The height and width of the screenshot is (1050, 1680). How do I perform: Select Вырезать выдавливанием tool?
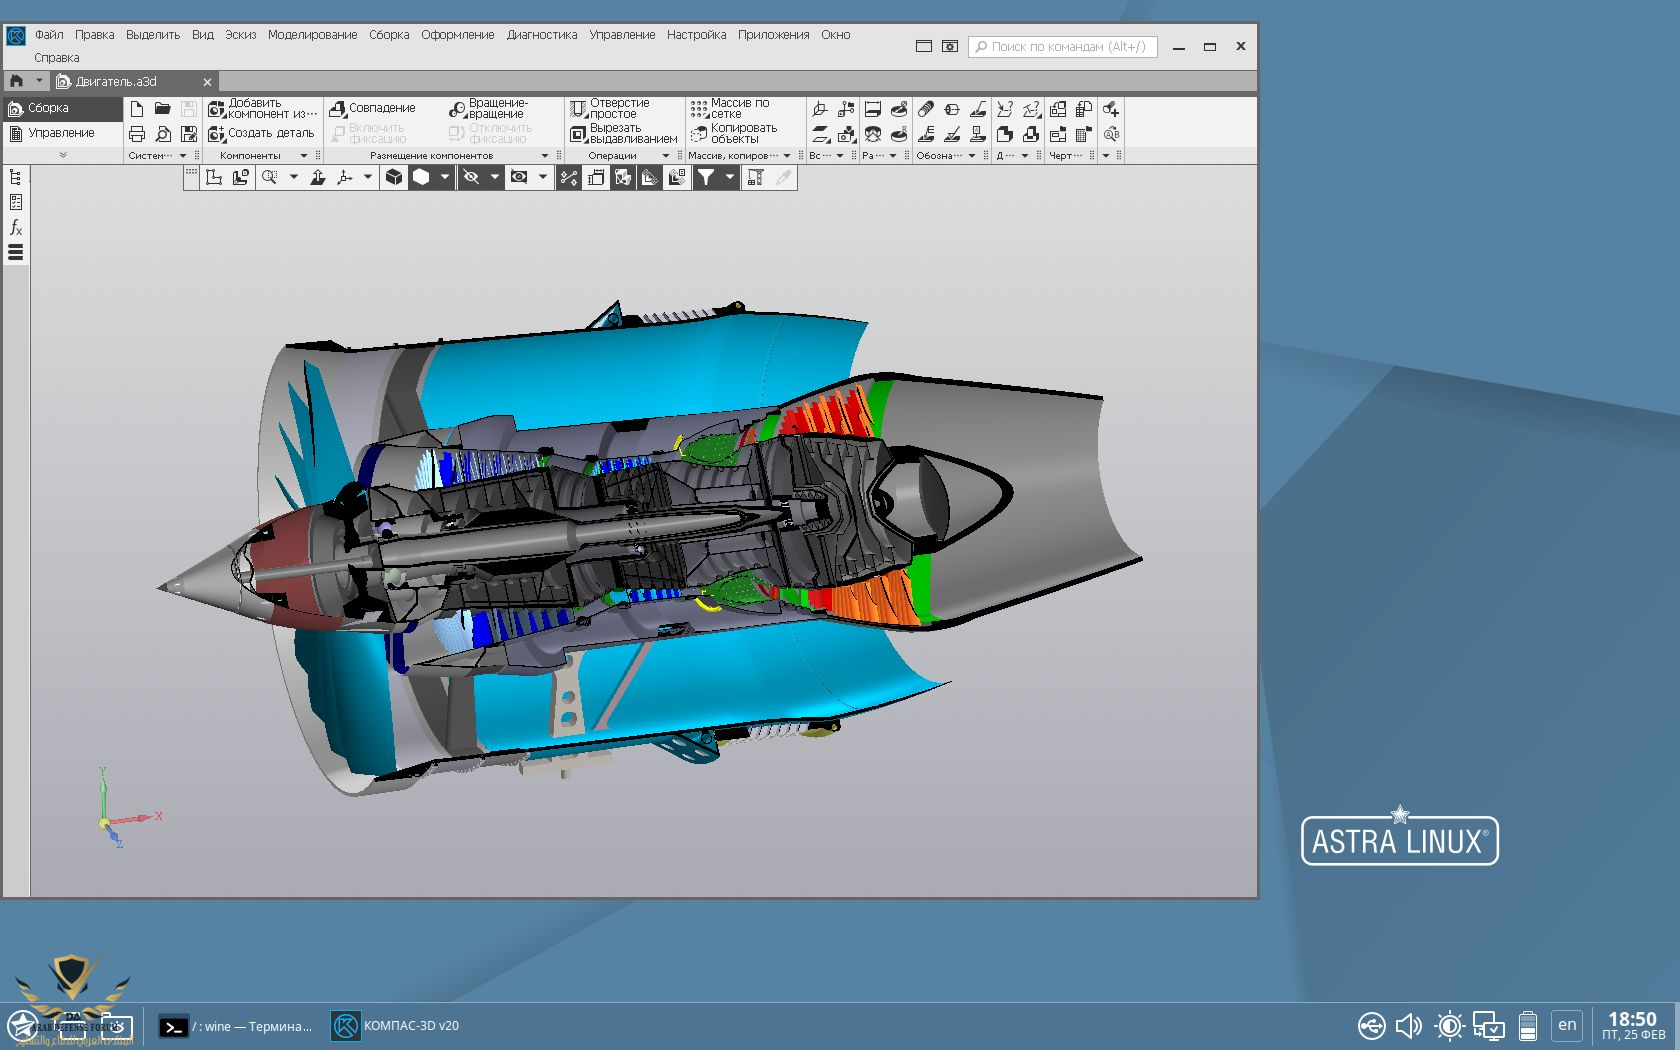click(623, 133)
